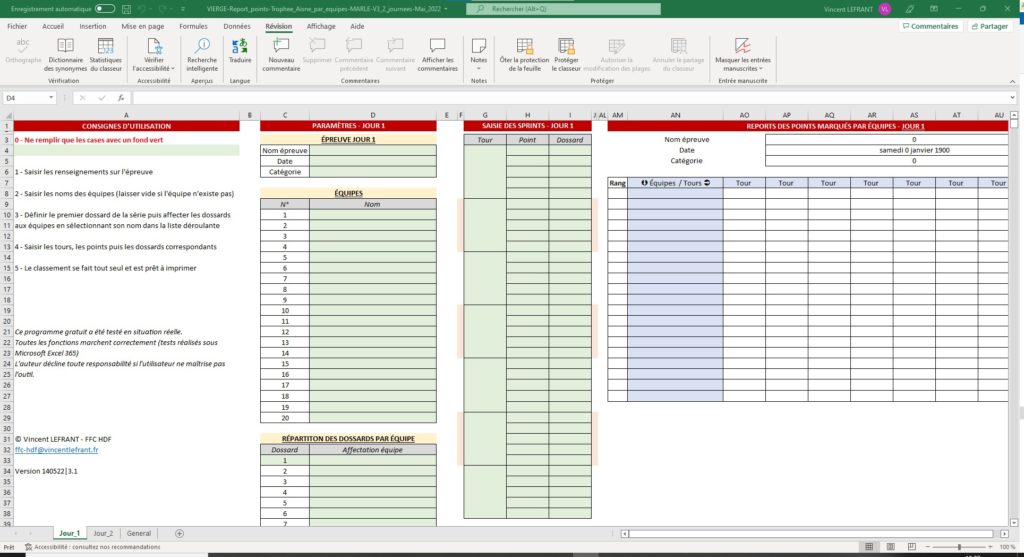Launch Recherche intelligente
Screen dimensions: 1024x557
202,54
